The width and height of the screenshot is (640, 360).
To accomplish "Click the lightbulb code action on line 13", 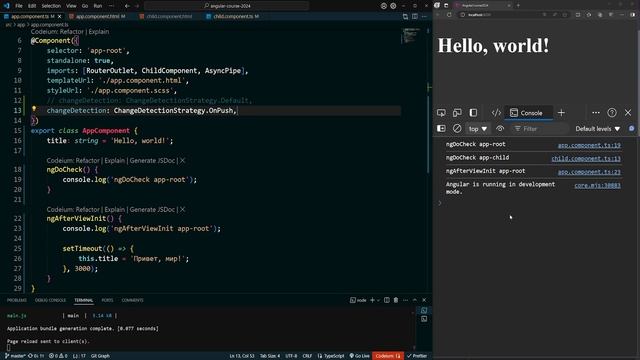I will coord(34,109).
